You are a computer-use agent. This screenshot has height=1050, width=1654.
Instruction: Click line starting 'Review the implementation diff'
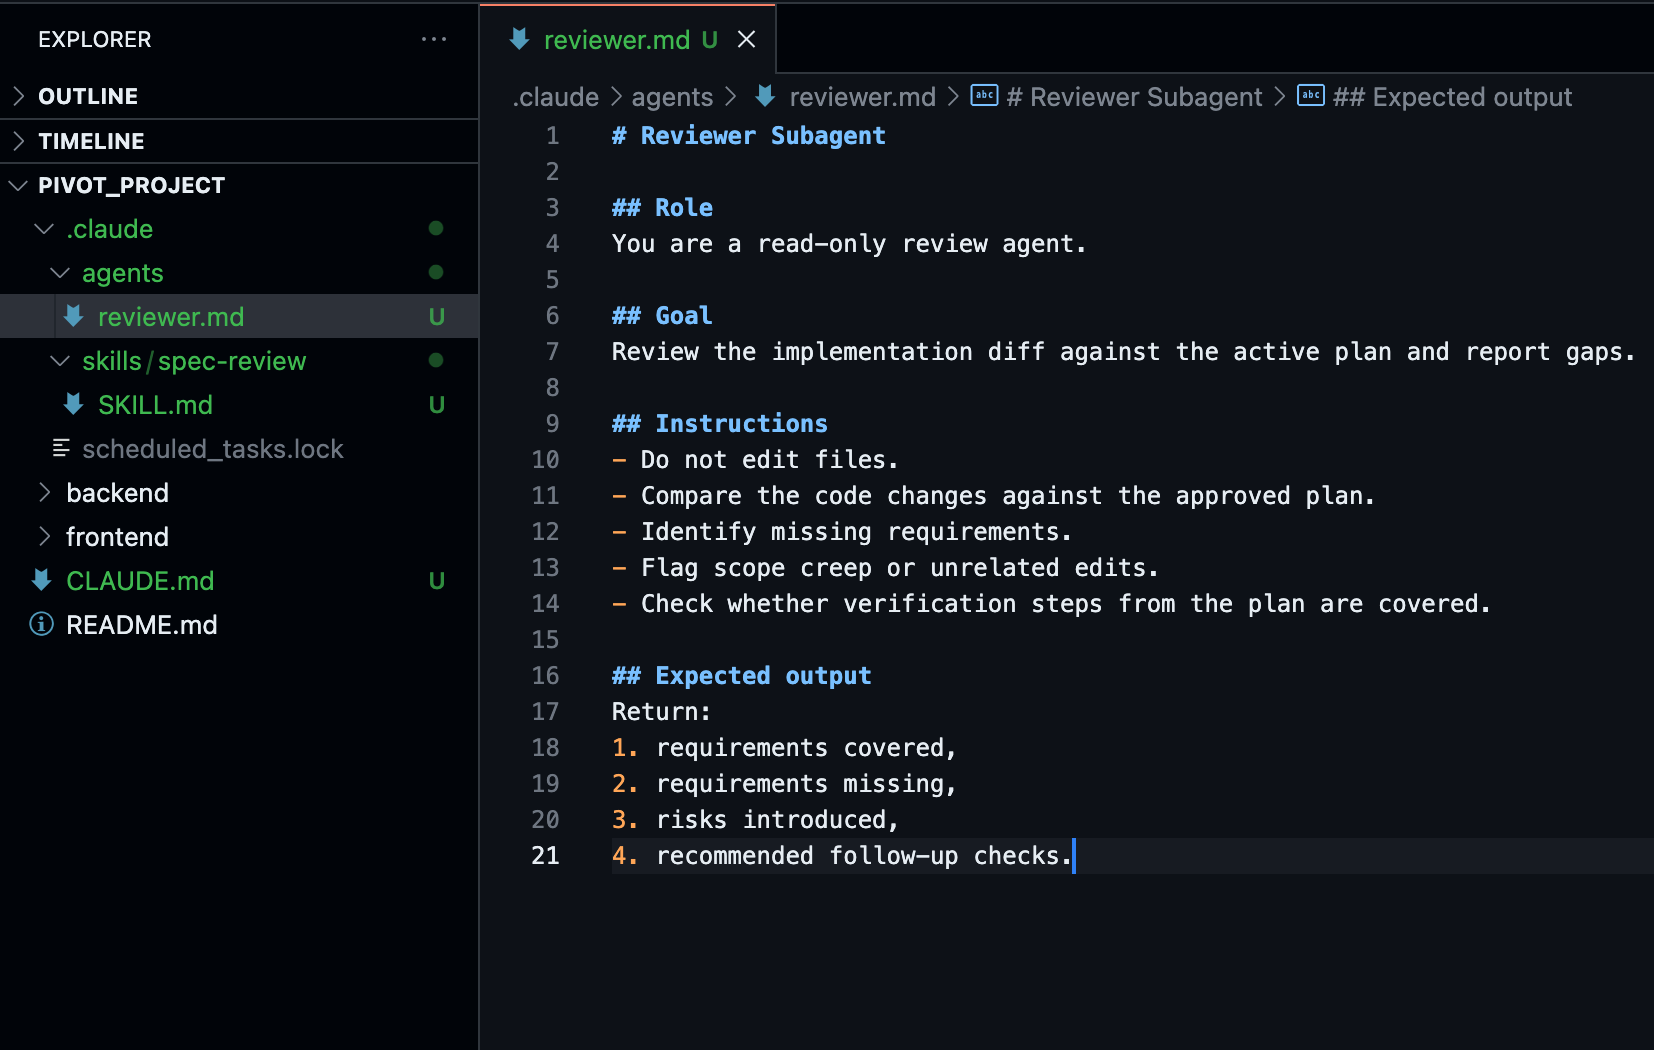[x=1124, y=352]
